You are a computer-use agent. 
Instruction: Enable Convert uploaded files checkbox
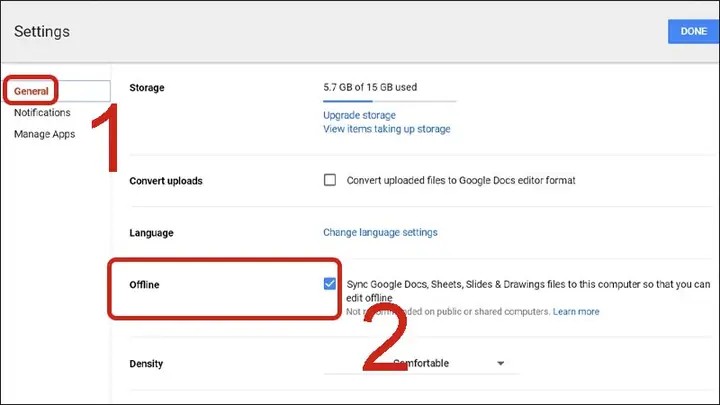[330, 180]
